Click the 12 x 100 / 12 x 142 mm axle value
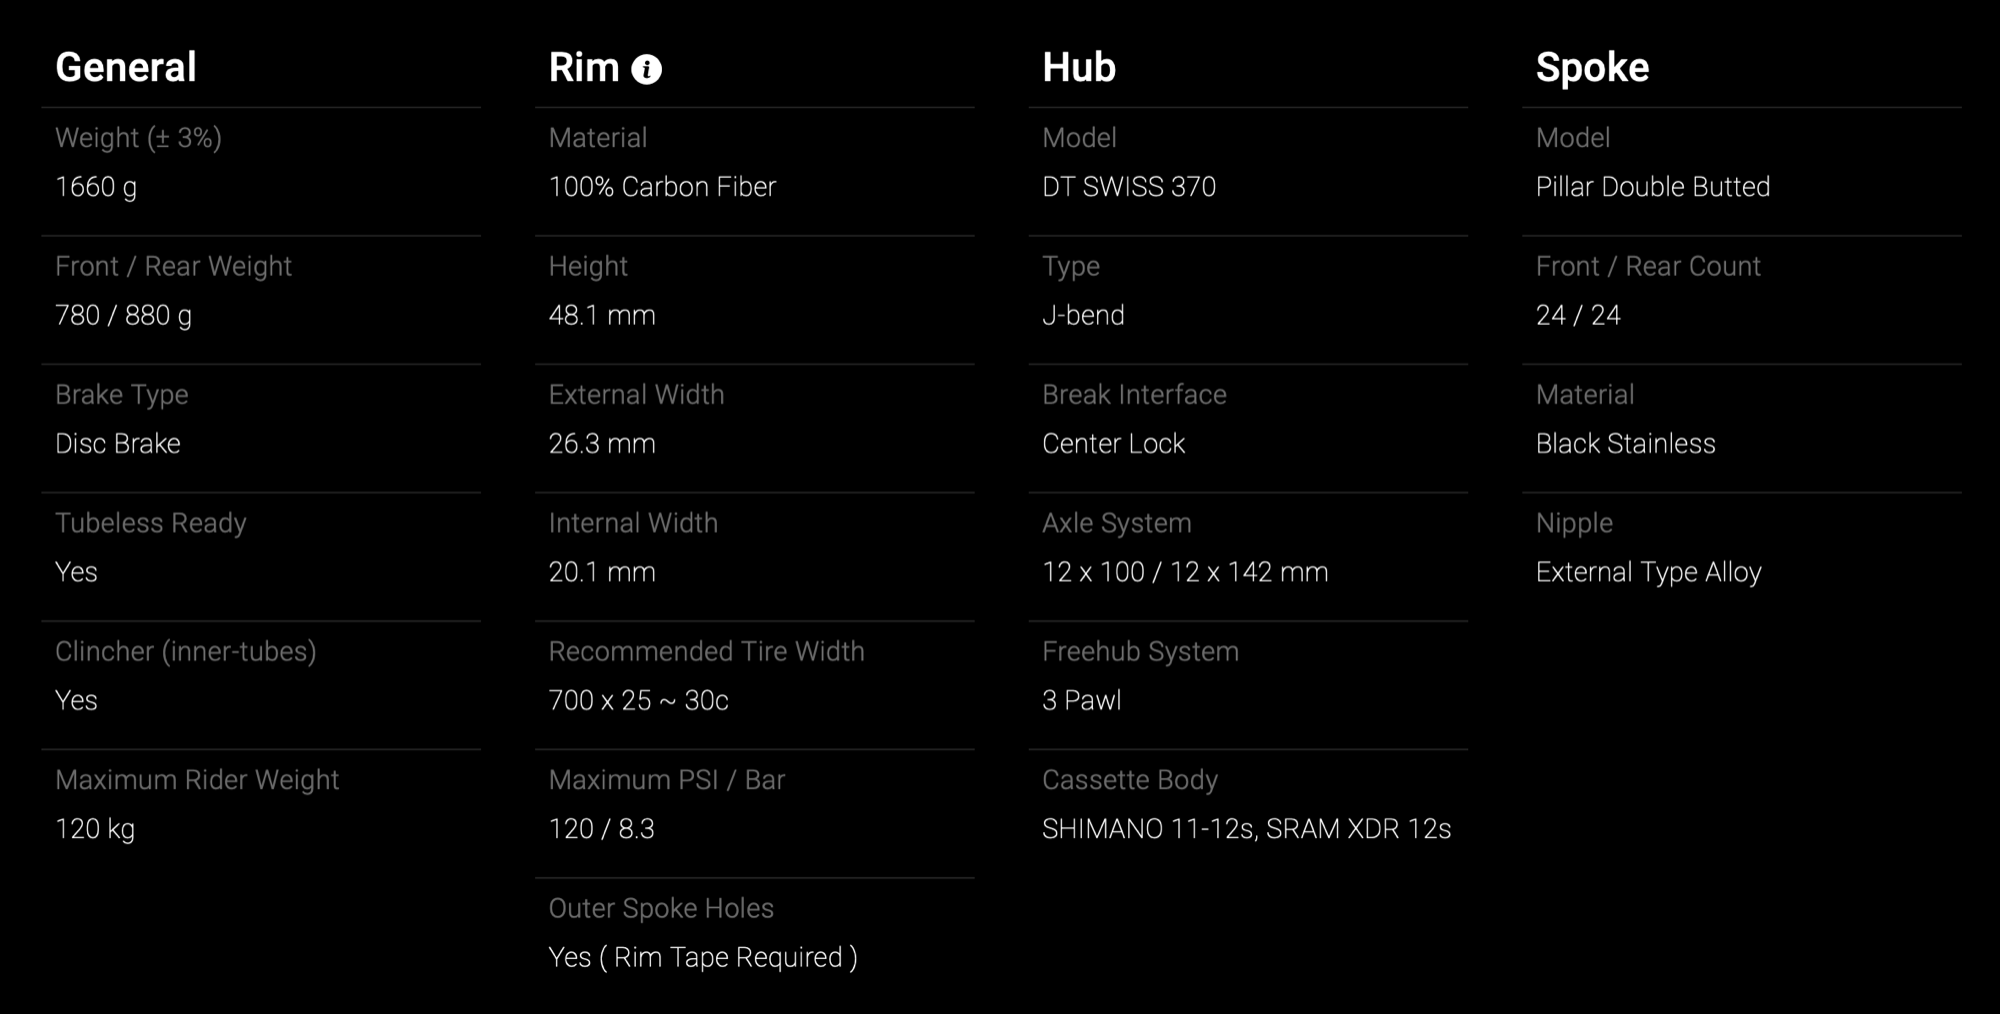The width and height of the screenshot is (2000, 1014). [1185, 572]
